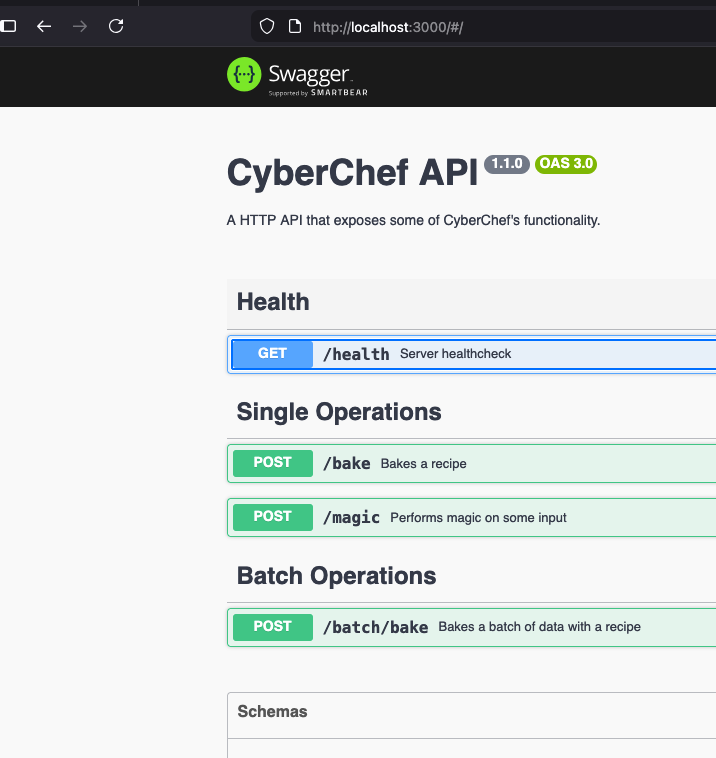Click 'Performs magic on some input' text
The image size is (716, 758).
(478, 518)
